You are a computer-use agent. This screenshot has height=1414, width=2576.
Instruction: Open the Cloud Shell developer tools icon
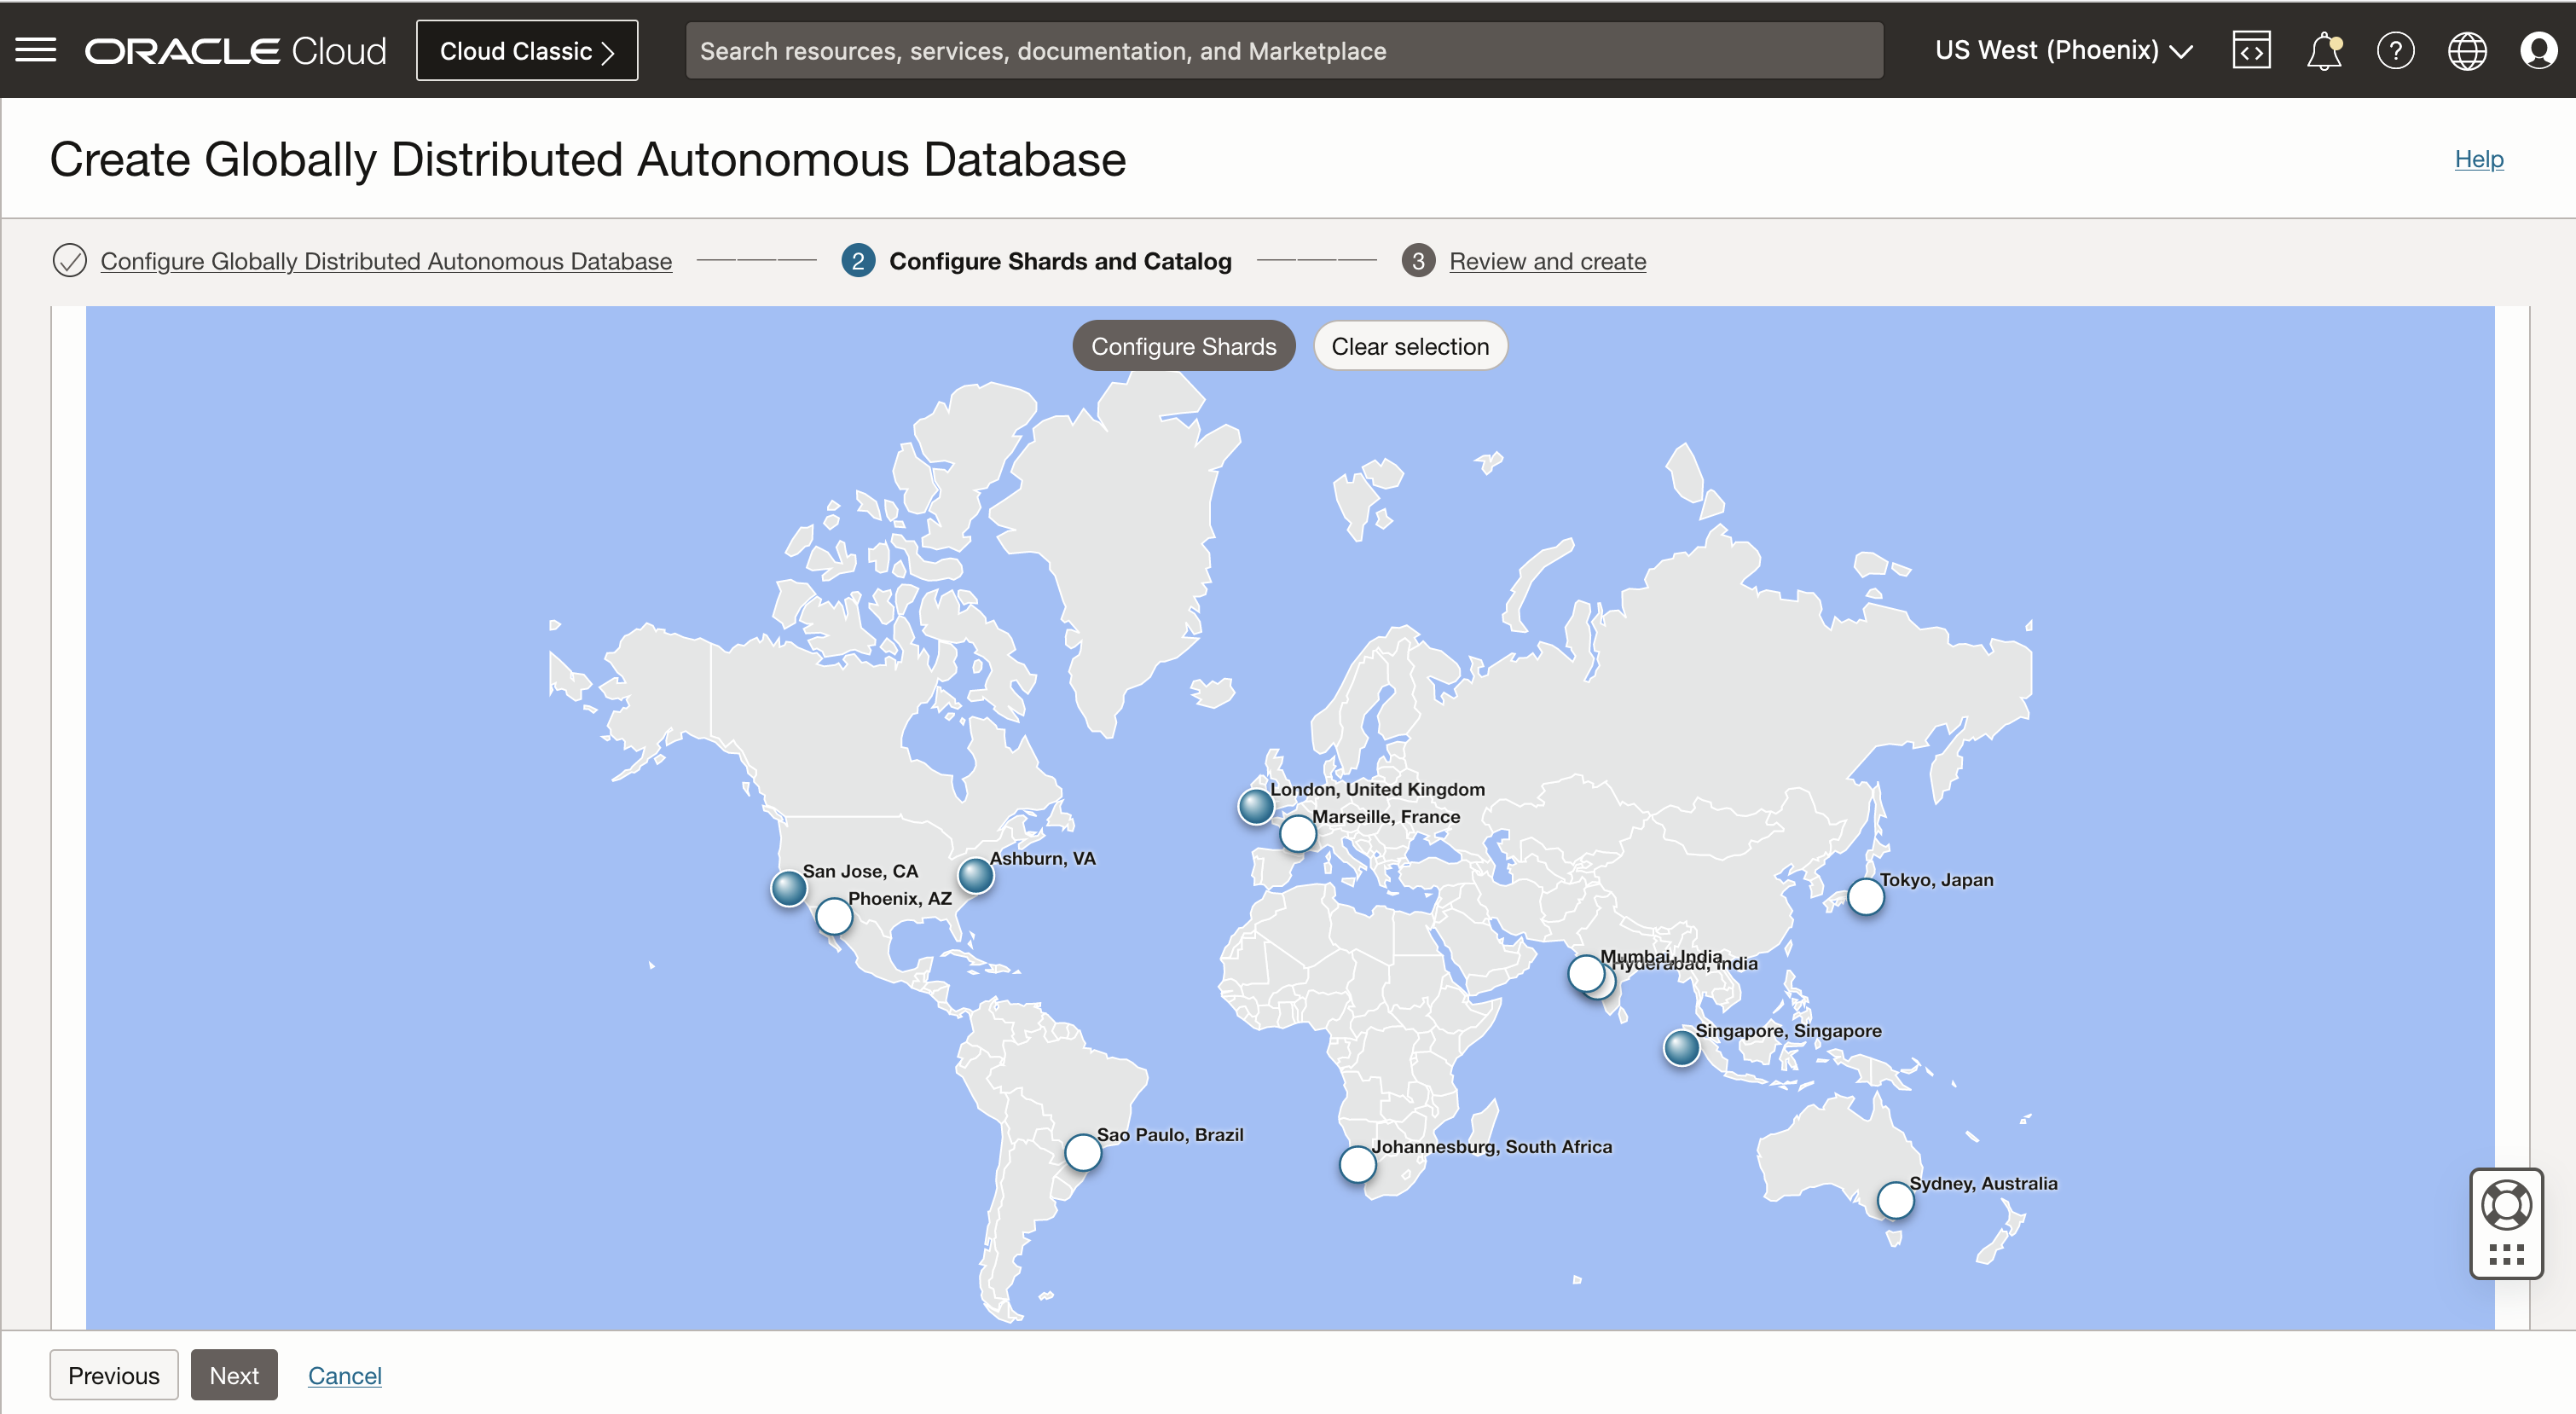(2252, 50)
